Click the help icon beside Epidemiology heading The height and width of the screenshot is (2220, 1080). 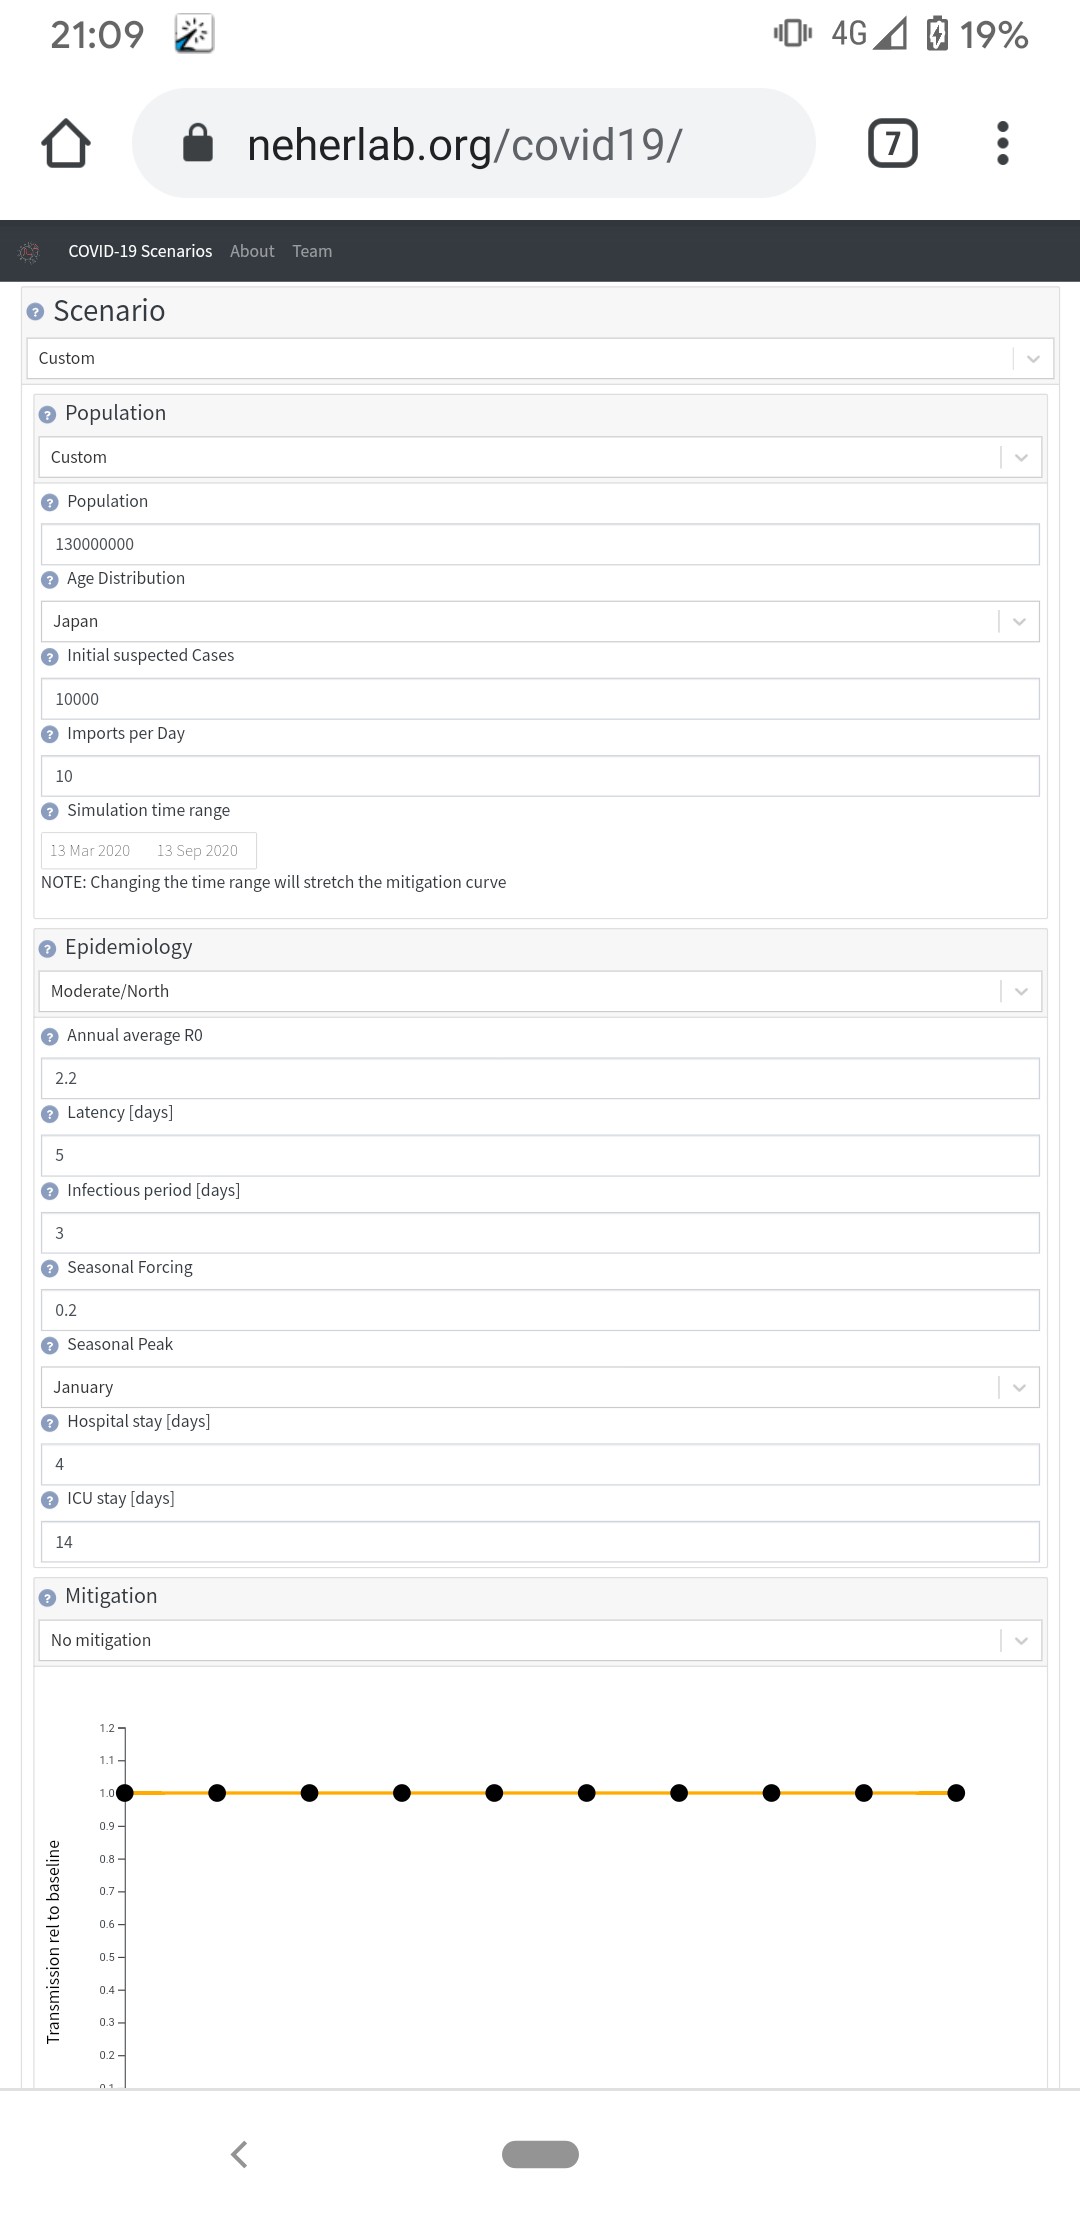pyautogui.click(x=47, y=948)
